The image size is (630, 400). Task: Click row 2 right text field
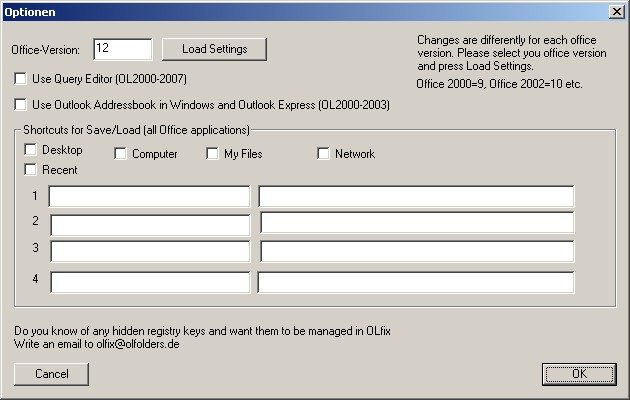tap(417, 222)
